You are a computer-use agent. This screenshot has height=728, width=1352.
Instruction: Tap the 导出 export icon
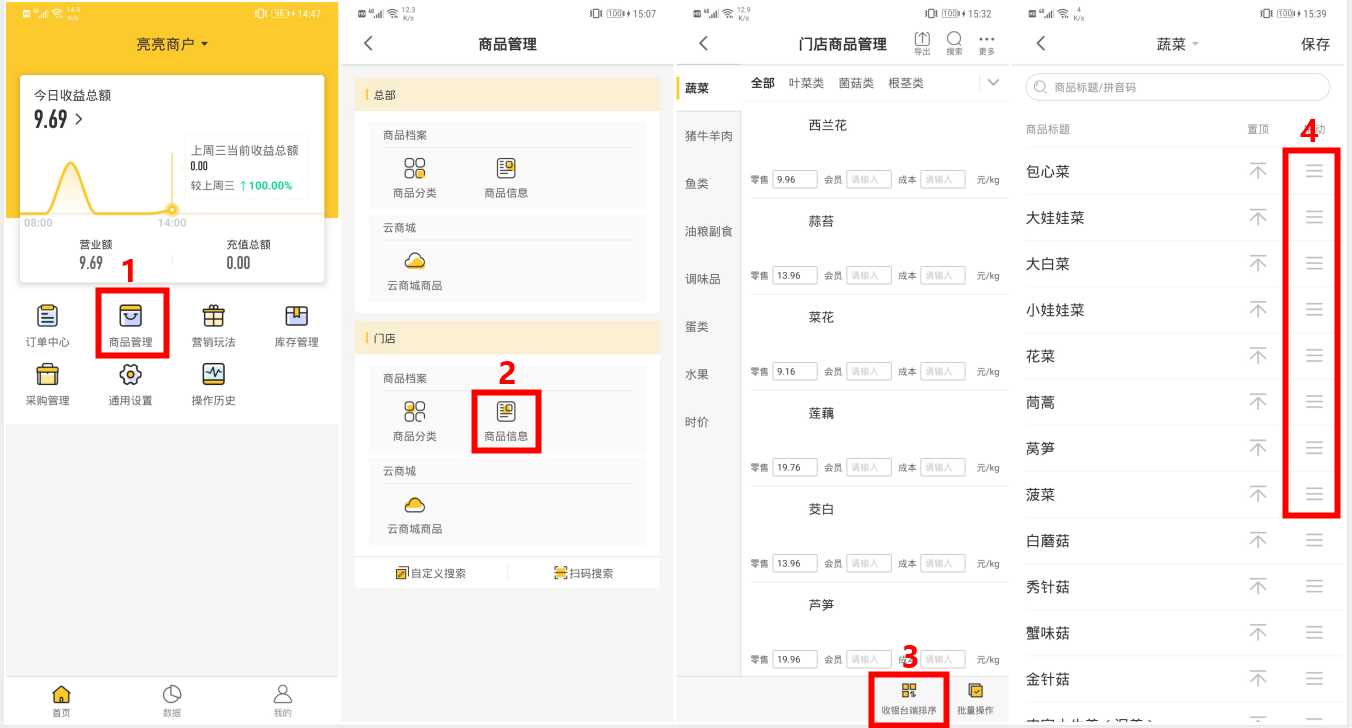pos(922,43)
